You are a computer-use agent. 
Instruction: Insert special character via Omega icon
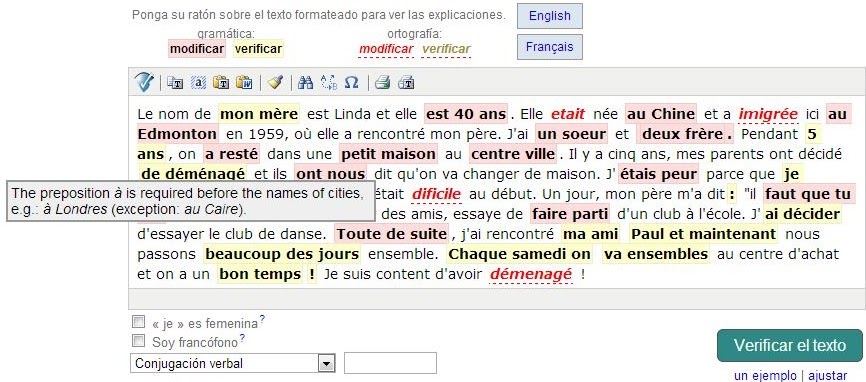(351, 83)
